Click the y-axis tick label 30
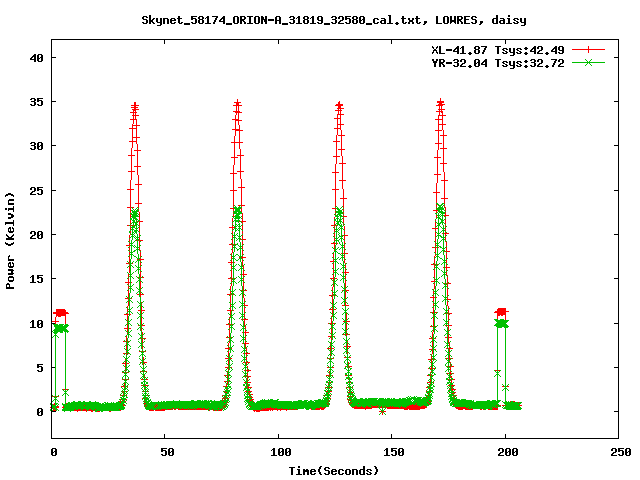The image size is (640, 480). (36, 146)
